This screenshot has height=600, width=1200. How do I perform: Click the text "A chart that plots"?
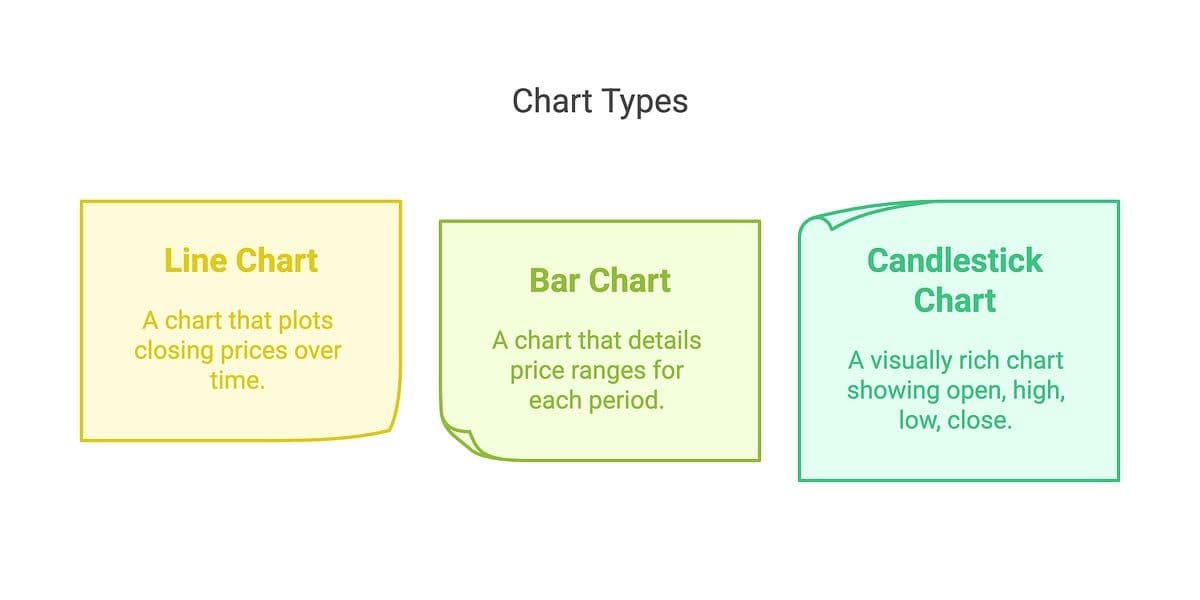point(238,321)
